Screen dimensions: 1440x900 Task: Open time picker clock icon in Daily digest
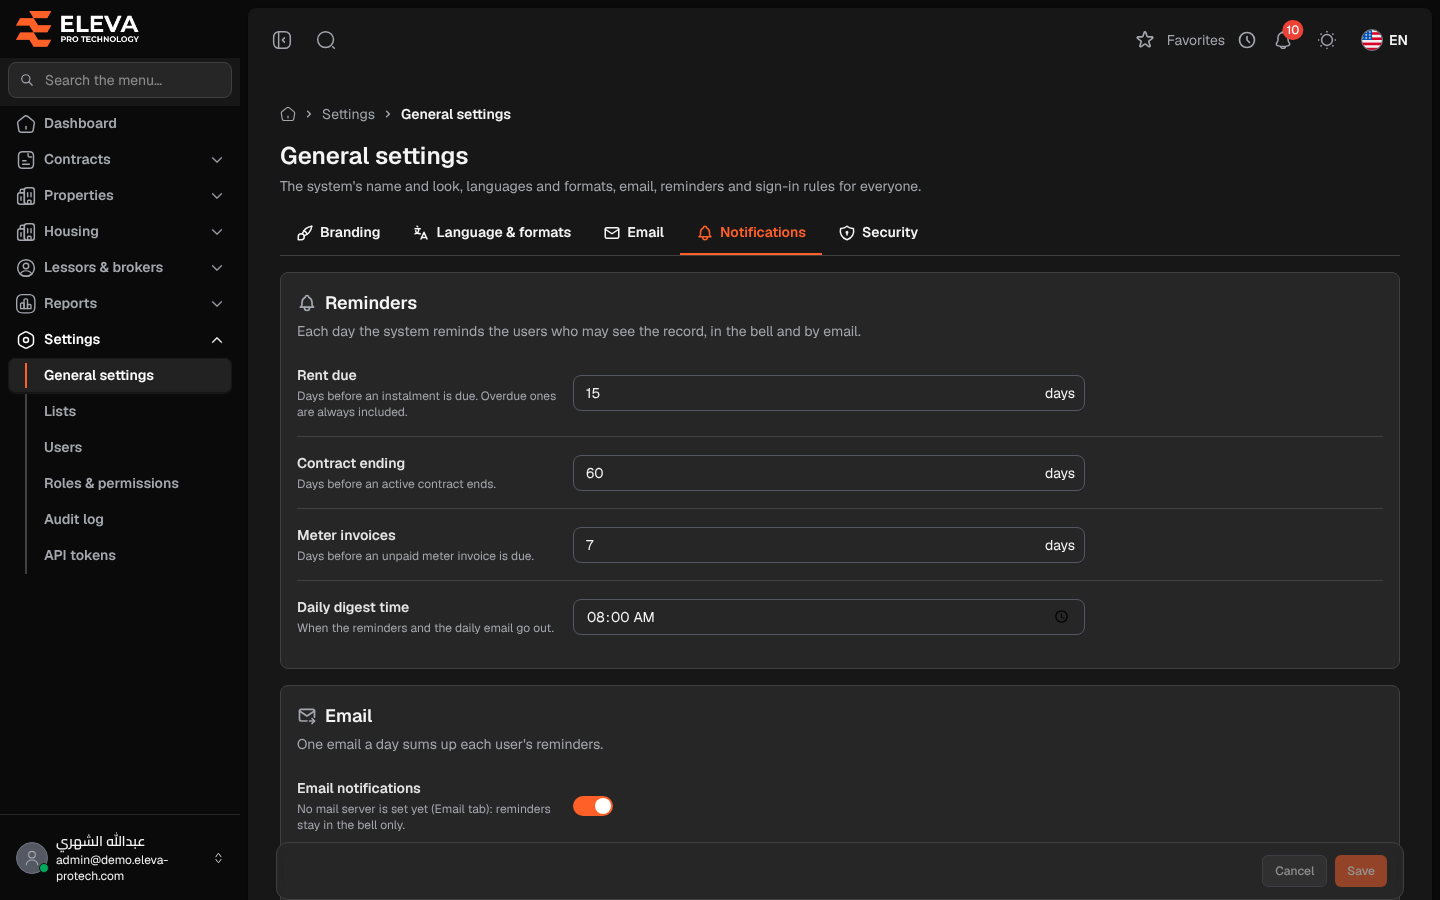[x=1062, y=617]
